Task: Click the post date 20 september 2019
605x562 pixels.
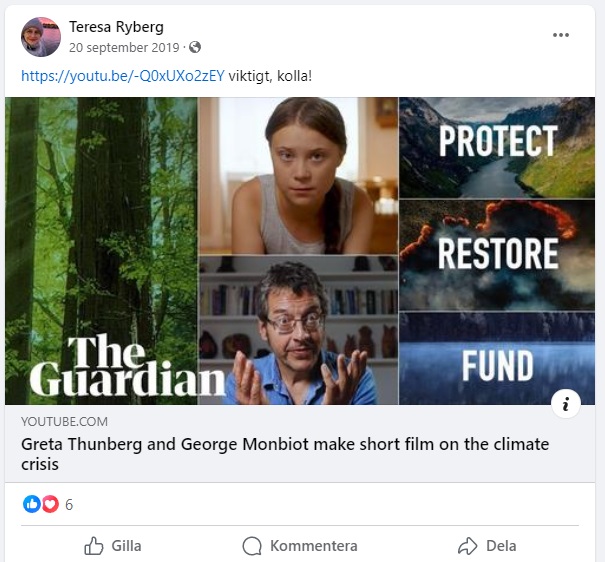Action: point(124,47)
